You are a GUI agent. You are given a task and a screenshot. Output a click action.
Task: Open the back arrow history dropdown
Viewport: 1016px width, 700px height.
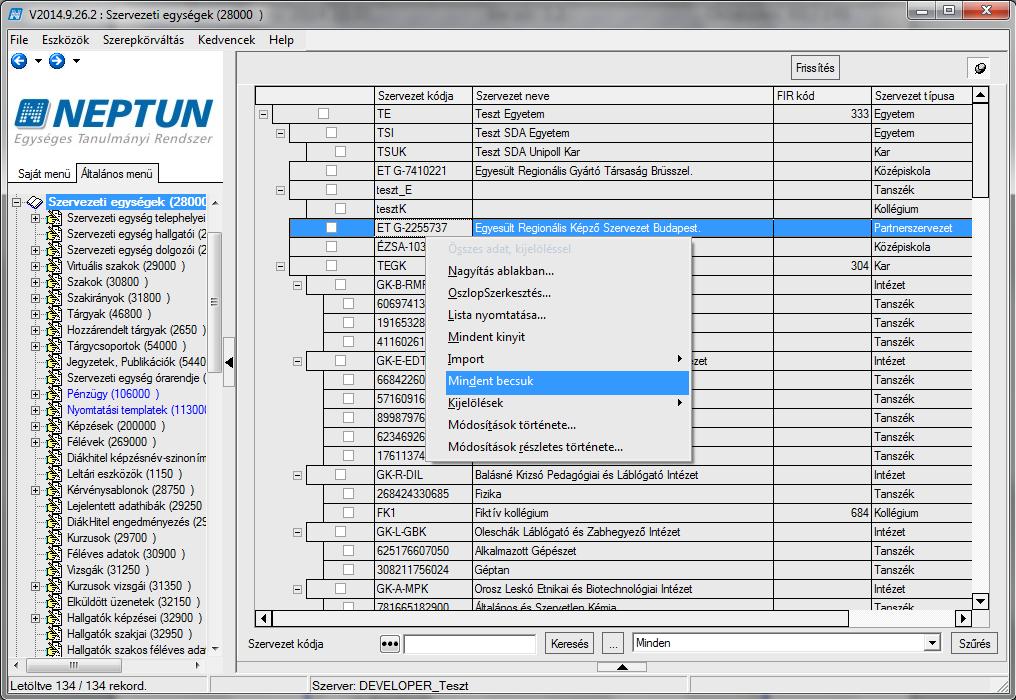tap(38, 62)
